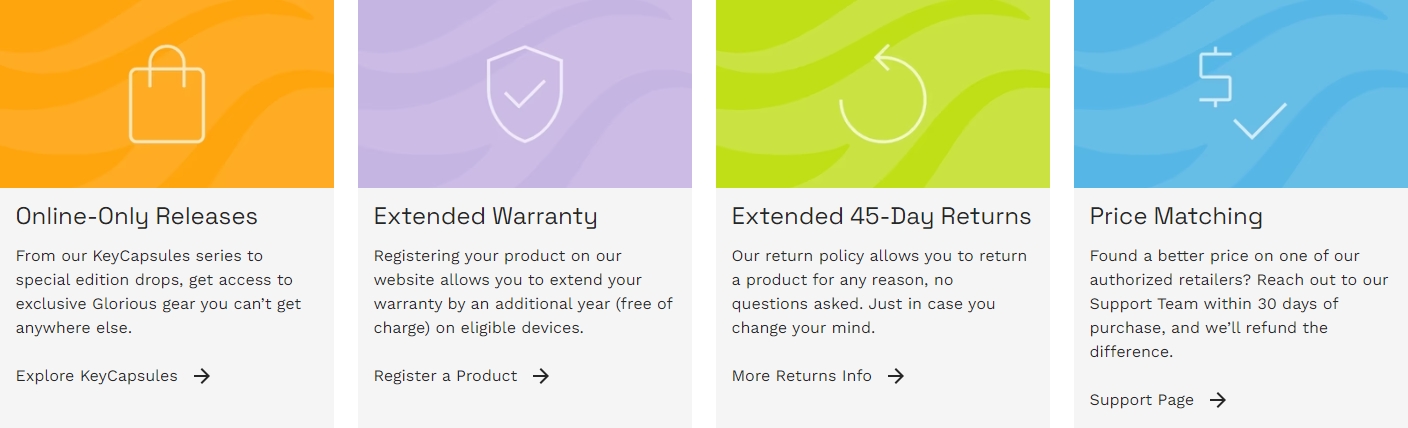Click arrow after More Returns Info
The width and height of the screenshot is (1408, 428).
[896, 376]
